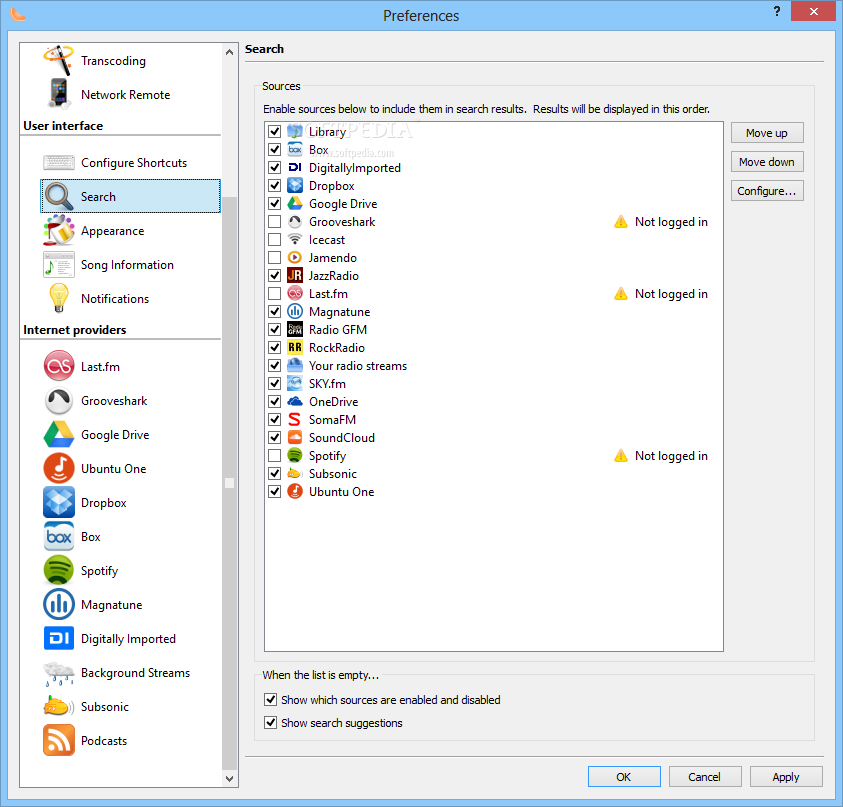The image size is (843, 807).
Task: Open the Dropbox provider sidebar icon
Action: (x=59, y=502)
